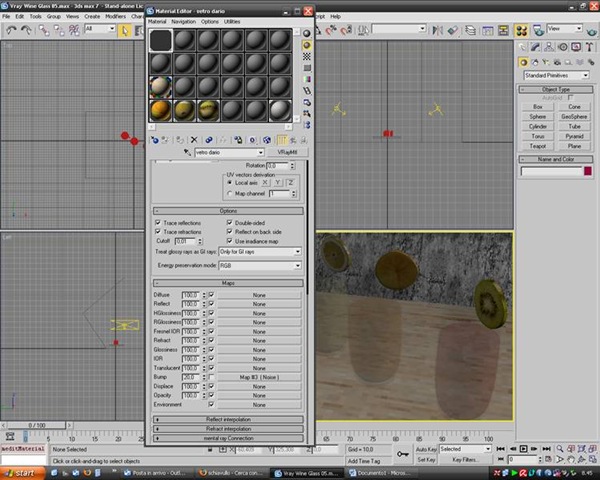The image size is (600, 480).
Task: Toggle Double-sided checkbox
Action: 229,222
